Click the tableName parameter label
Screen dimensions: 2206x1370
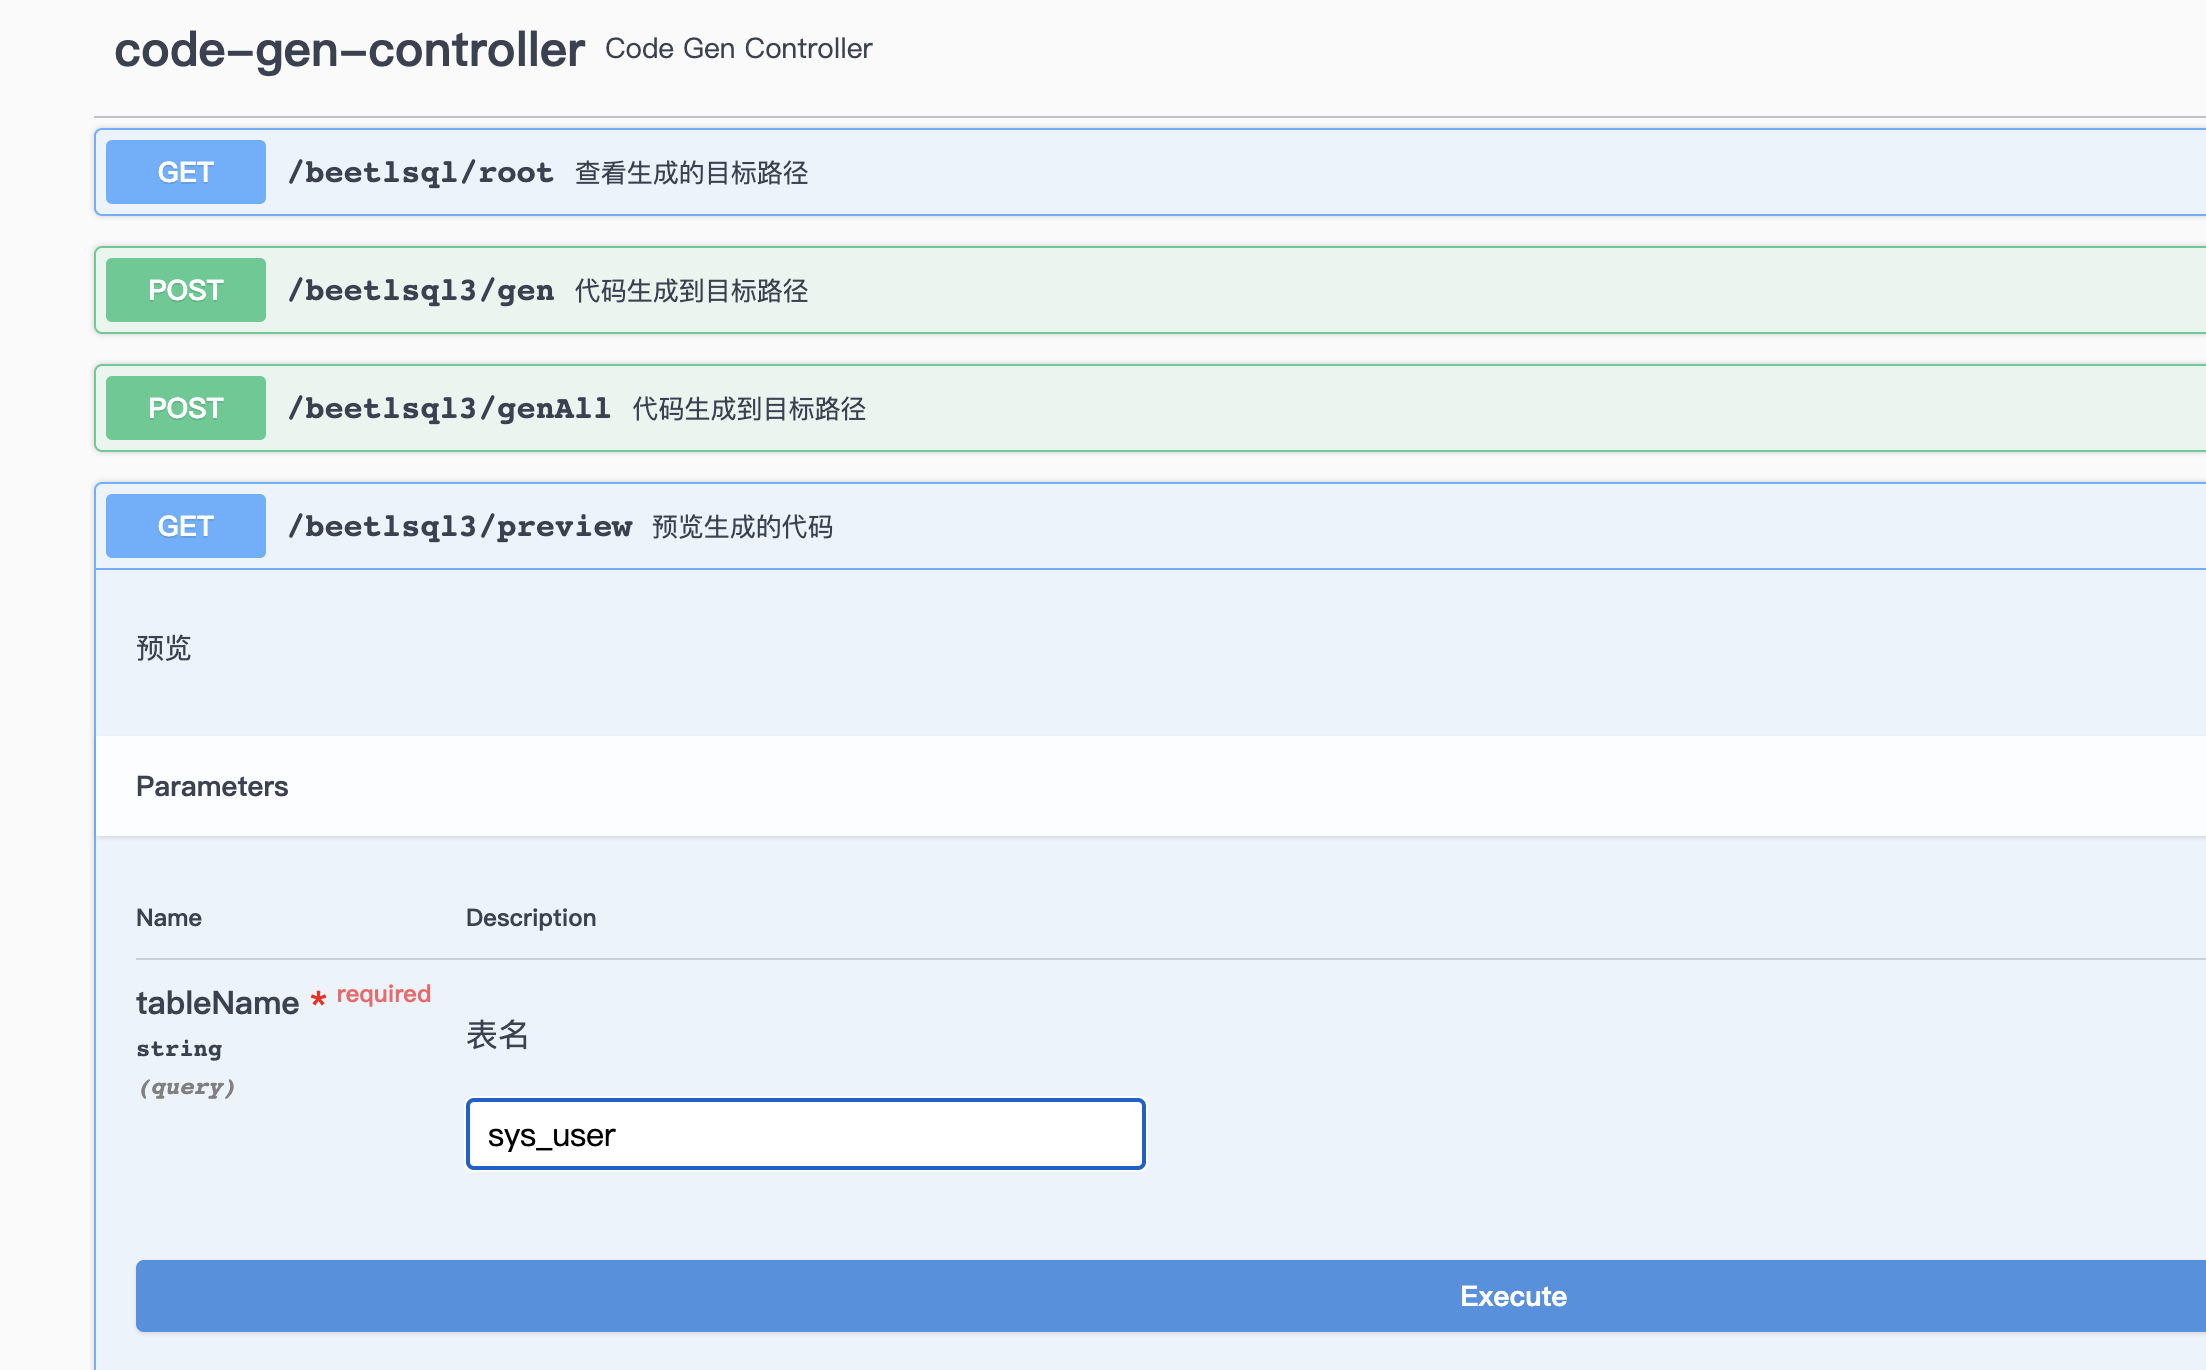217,1003
